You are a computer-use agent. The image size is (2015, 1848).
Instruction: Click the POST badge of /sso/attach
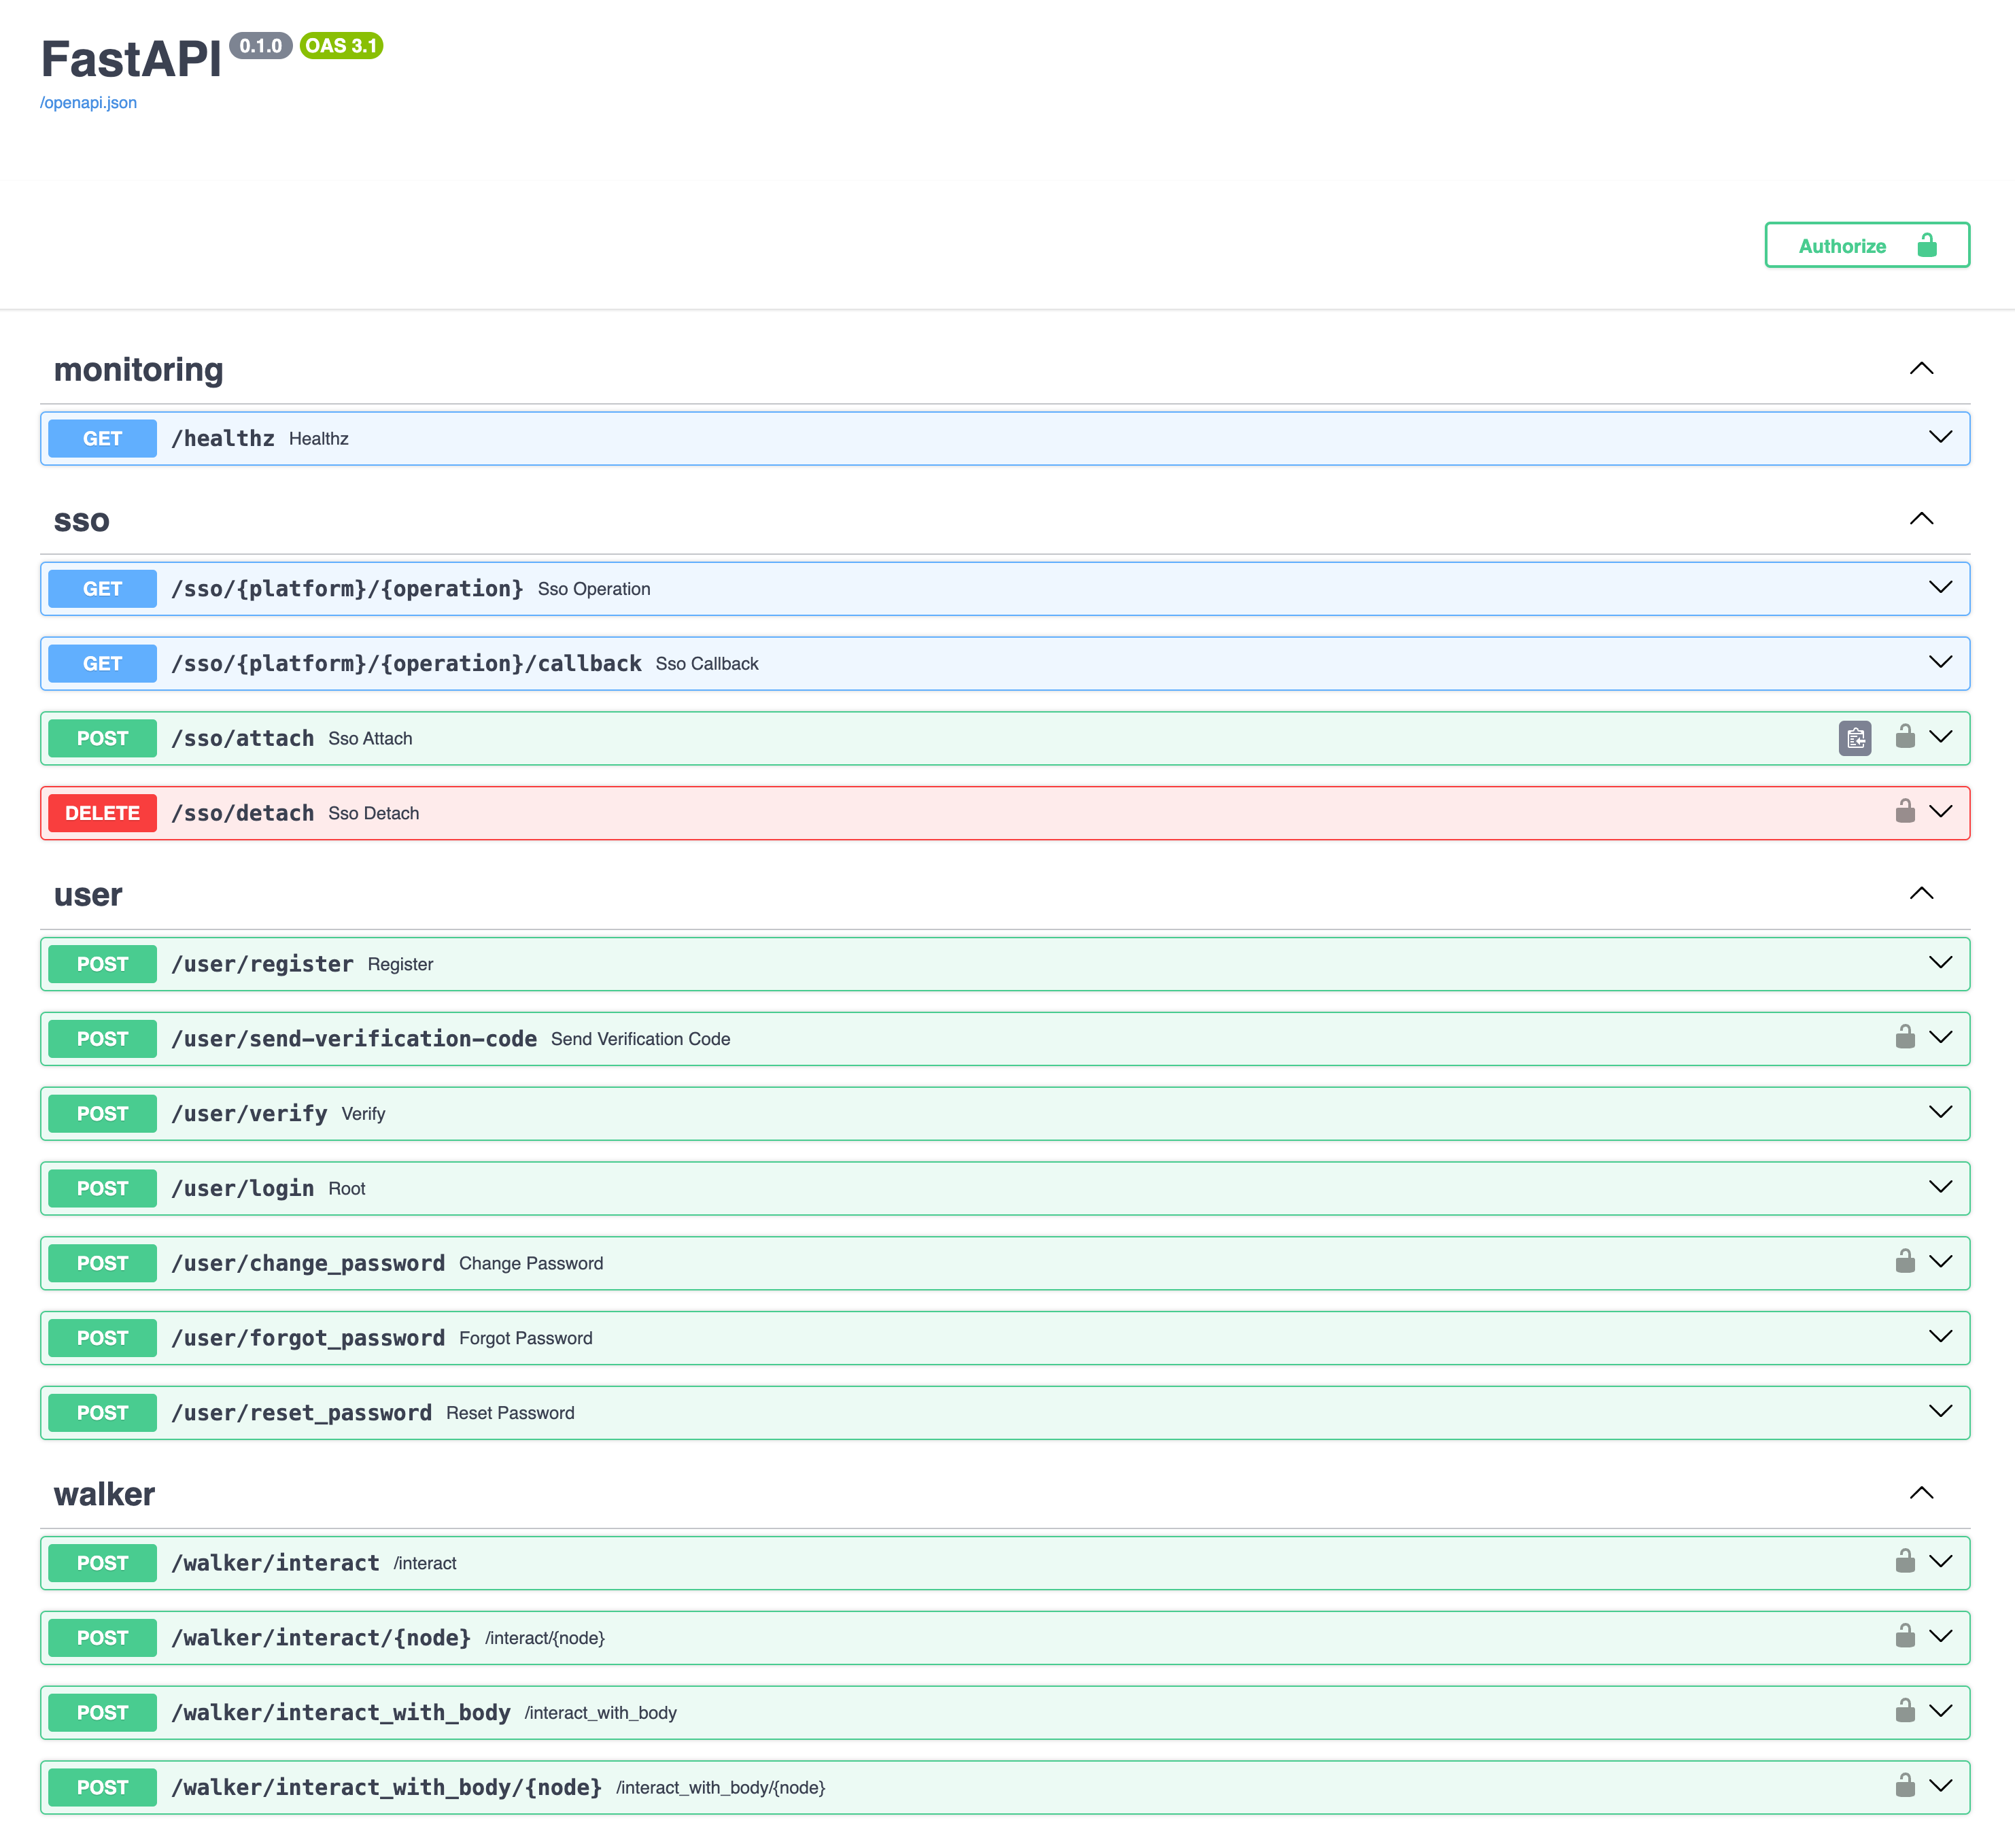(x=102, y=738)
